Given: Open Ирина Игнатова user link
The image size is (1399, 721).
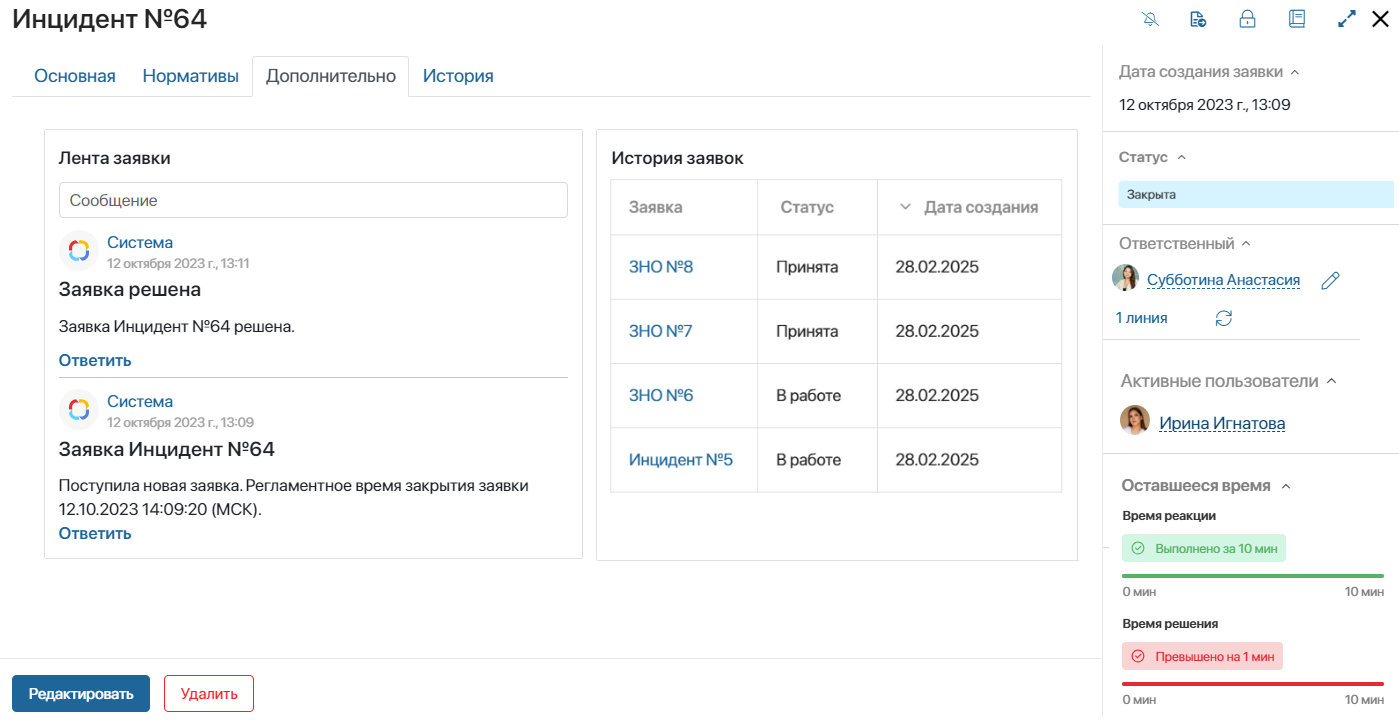Looking at the screenshot, I should [x=1222, y=423].
